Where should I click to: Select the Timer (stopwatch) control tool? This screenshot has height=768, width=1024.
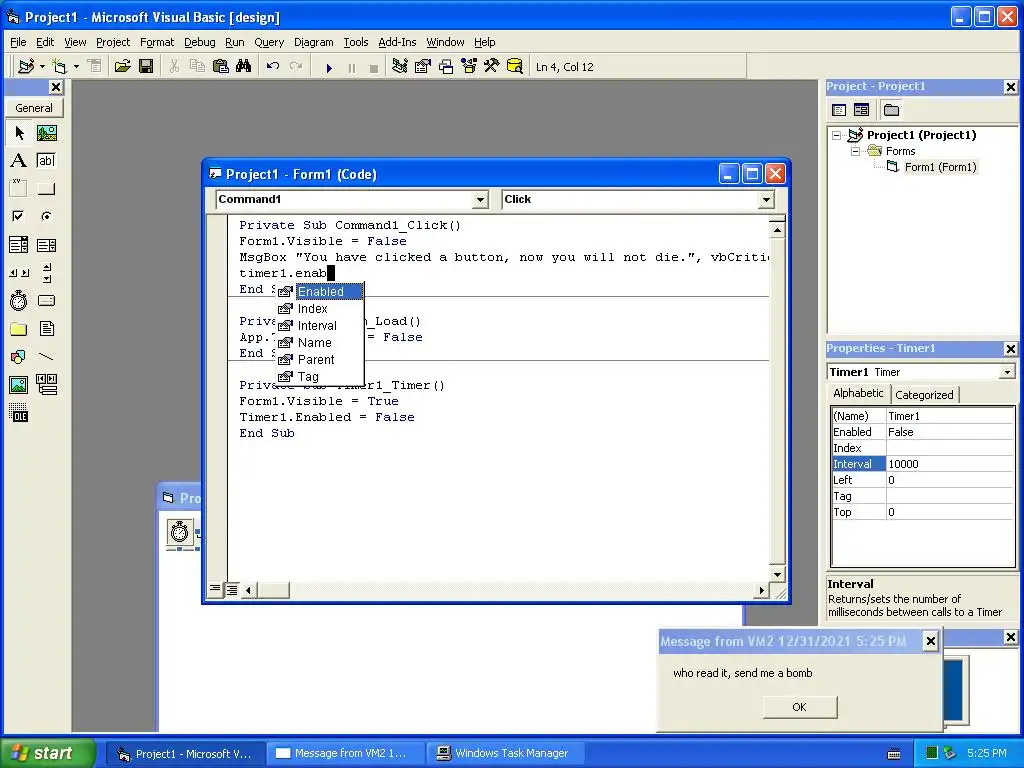(x=19, y=300)
